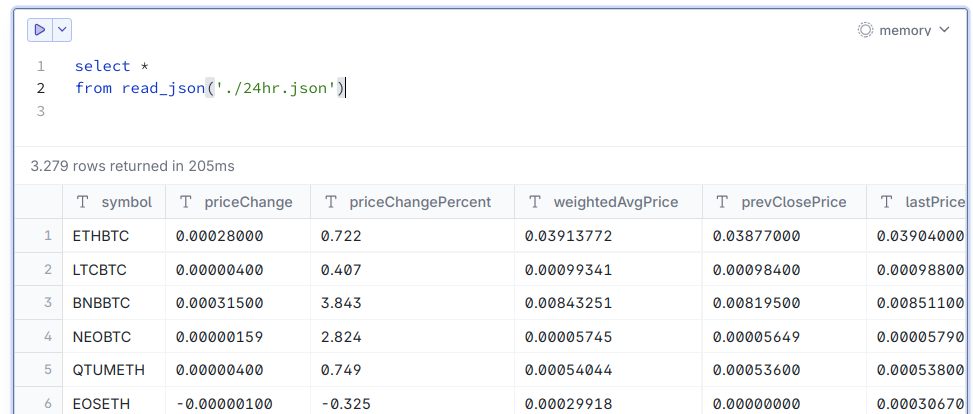Viewport: 973px width, 414px height.
Task: Click the prevClosePrice cell 0.03877000
Action: 784,236
